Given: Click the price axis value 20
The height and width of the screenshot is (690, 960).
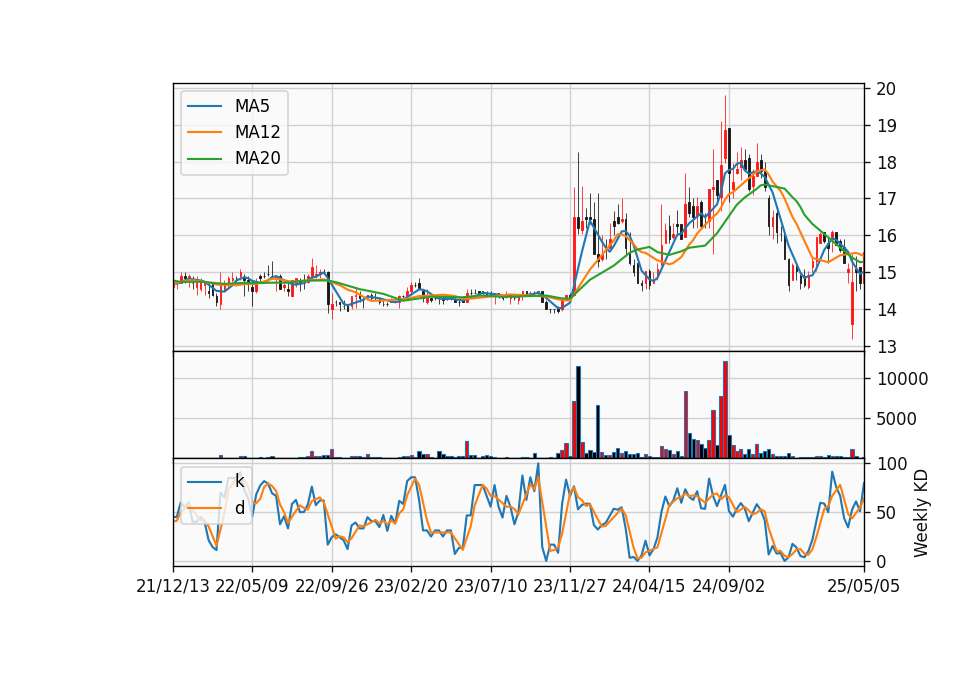Looking at the screenshot, I should click(x=886, y=89).
